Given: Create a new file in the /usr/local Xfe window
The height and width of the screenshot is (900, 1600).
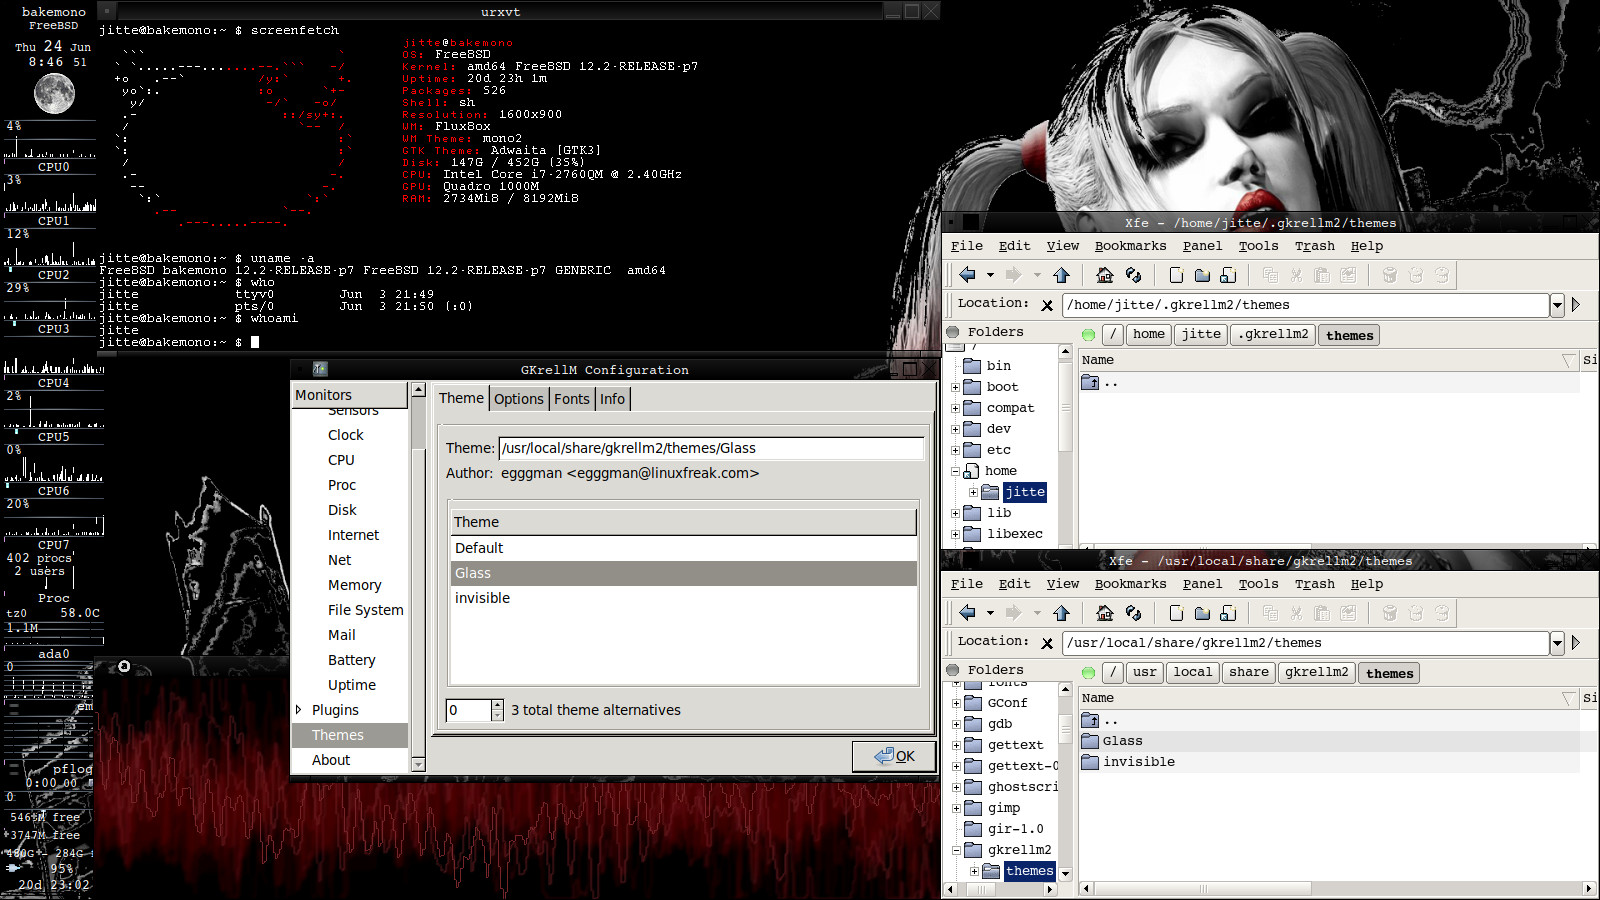Looking at the screenshot, I should click(x=1176, y=613).
